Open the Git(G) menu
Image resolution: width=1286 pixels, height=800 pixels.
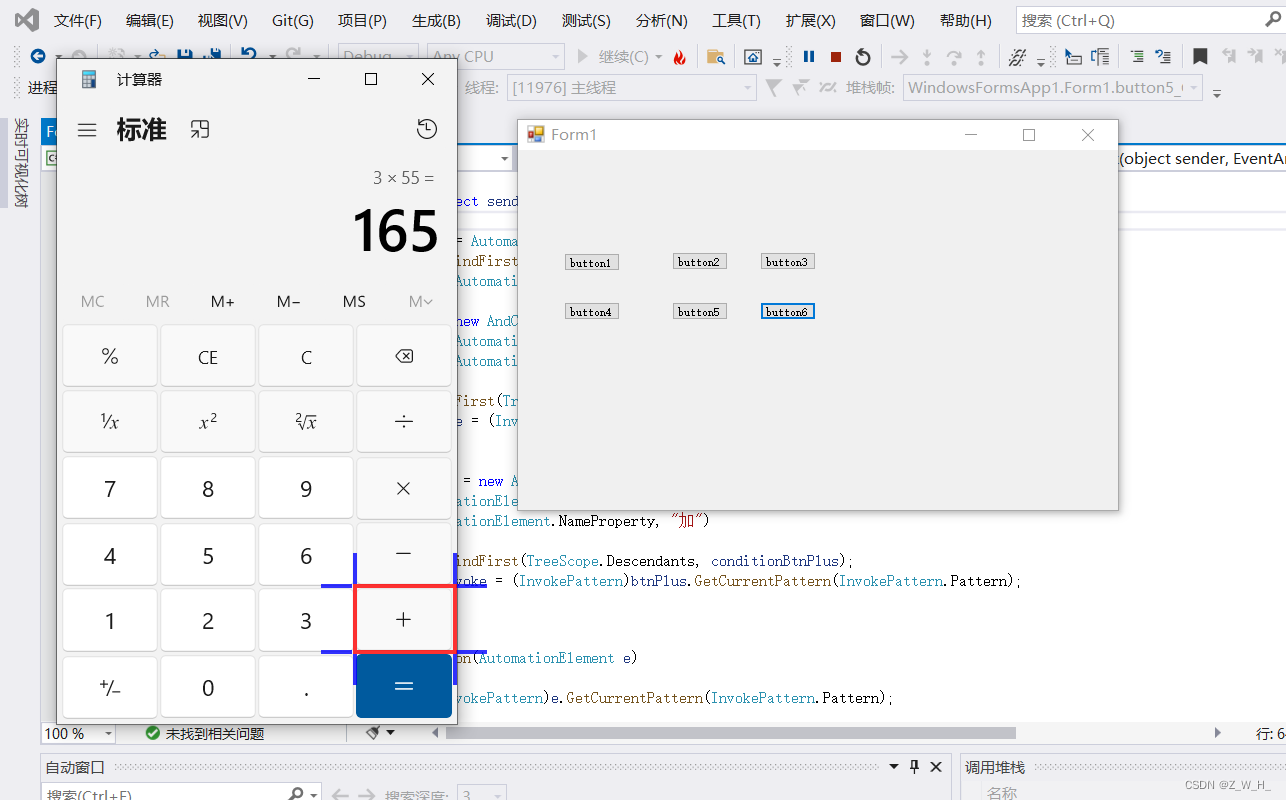pos(292,20)
